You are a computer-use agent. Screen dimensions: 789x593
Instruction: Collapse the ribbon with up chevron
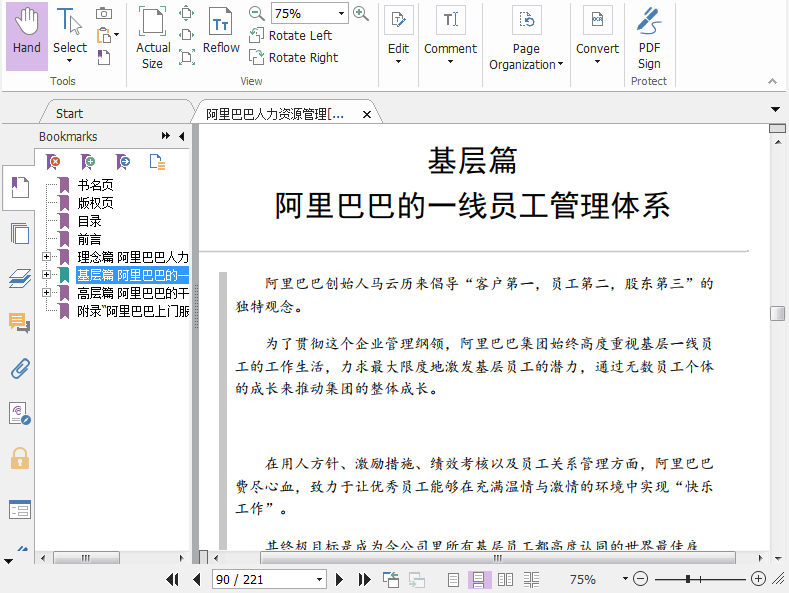[x=772, y=81]
